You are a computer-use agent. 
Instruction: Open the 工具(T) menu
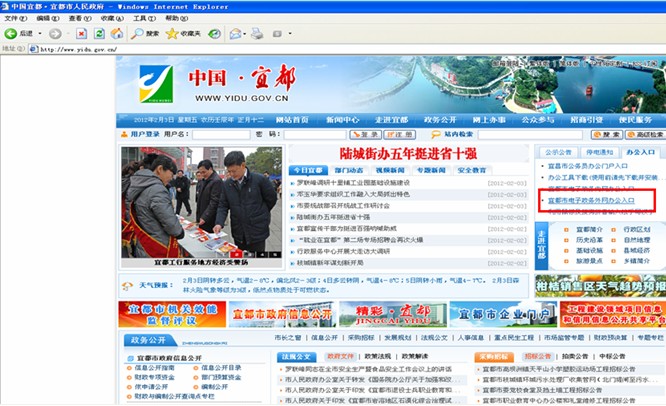tap(144, 18)
